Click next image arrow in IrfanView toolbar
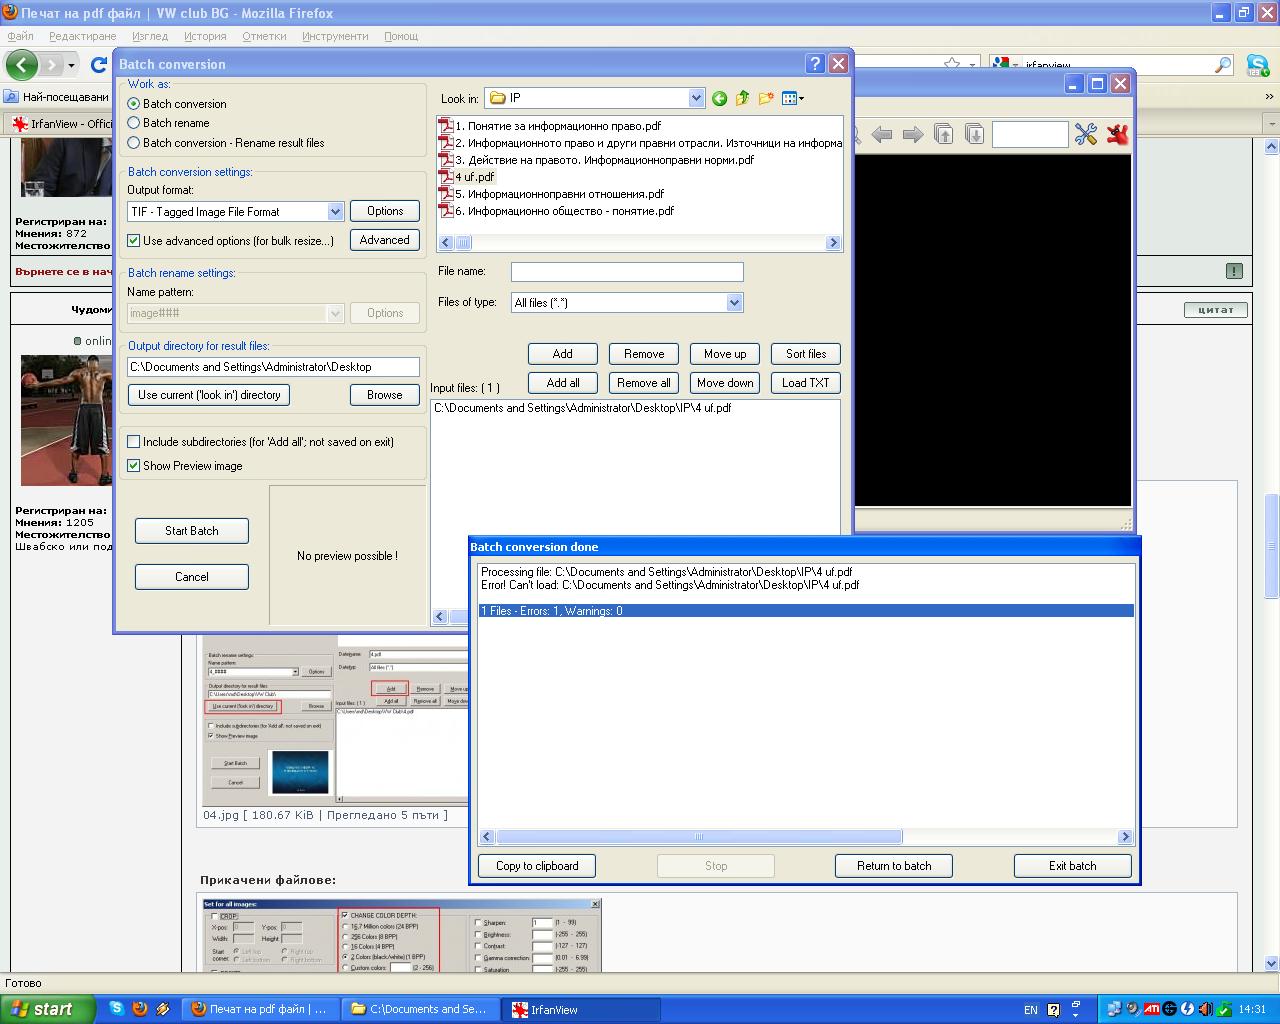 click(x=912, y=134)
